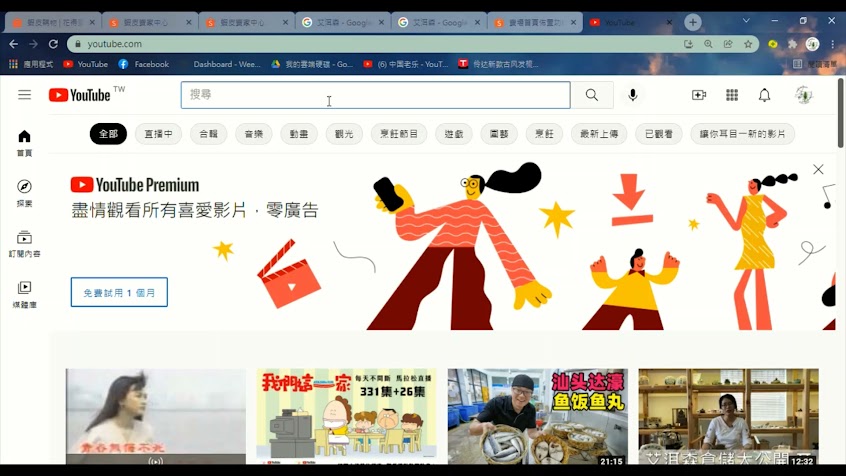The width and height of the screenshot is (846, 476).
Task: Select the 遊戲 filter chip
Action: coord(454,134)
